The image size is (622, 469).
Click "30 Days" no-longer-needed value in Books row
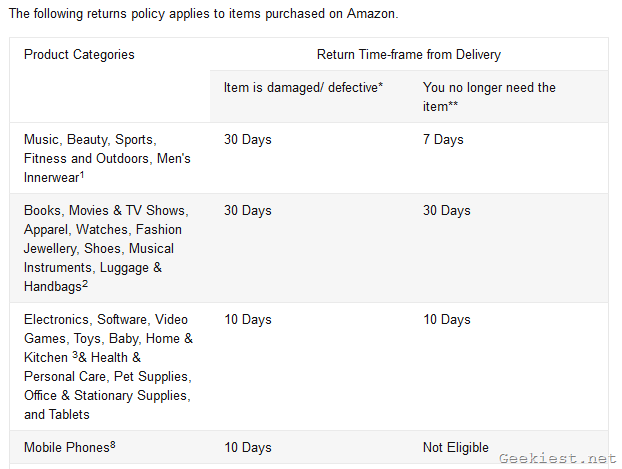(x=447, y=211)
